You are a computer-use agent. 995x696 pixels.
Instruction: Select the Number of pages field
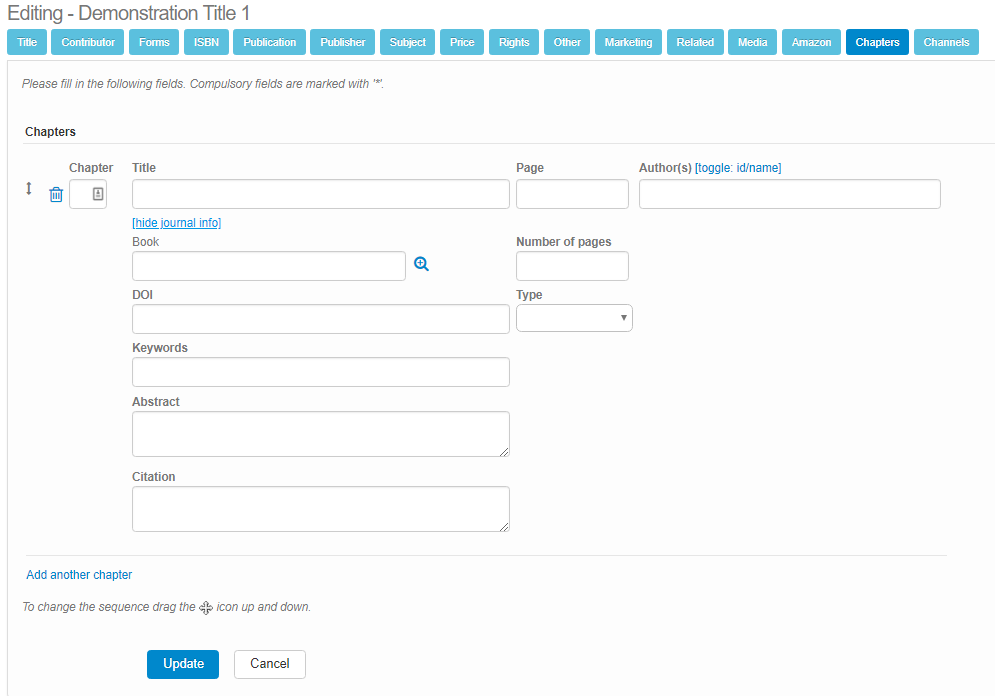(x=572, y=266)
